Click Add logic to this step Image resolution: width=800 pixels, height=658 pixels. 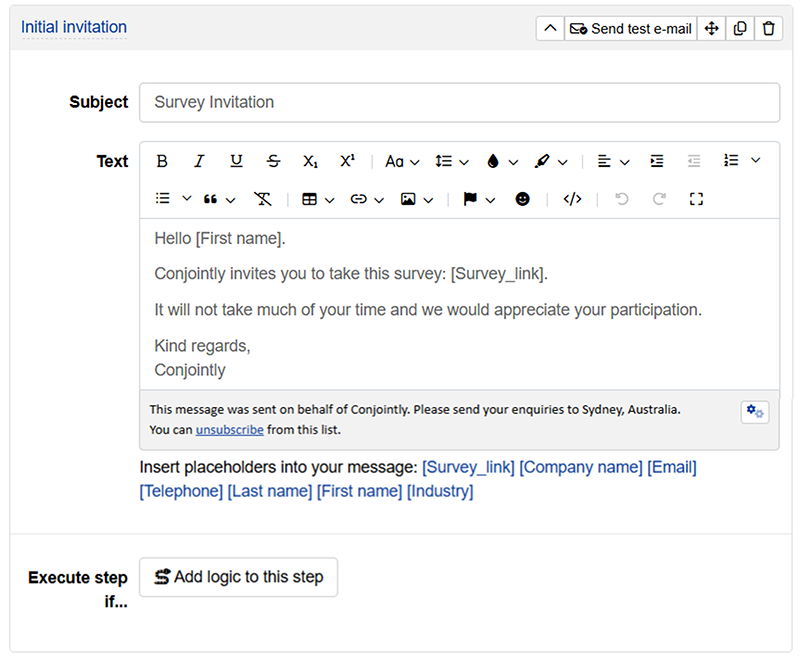(x=238, y=577)
